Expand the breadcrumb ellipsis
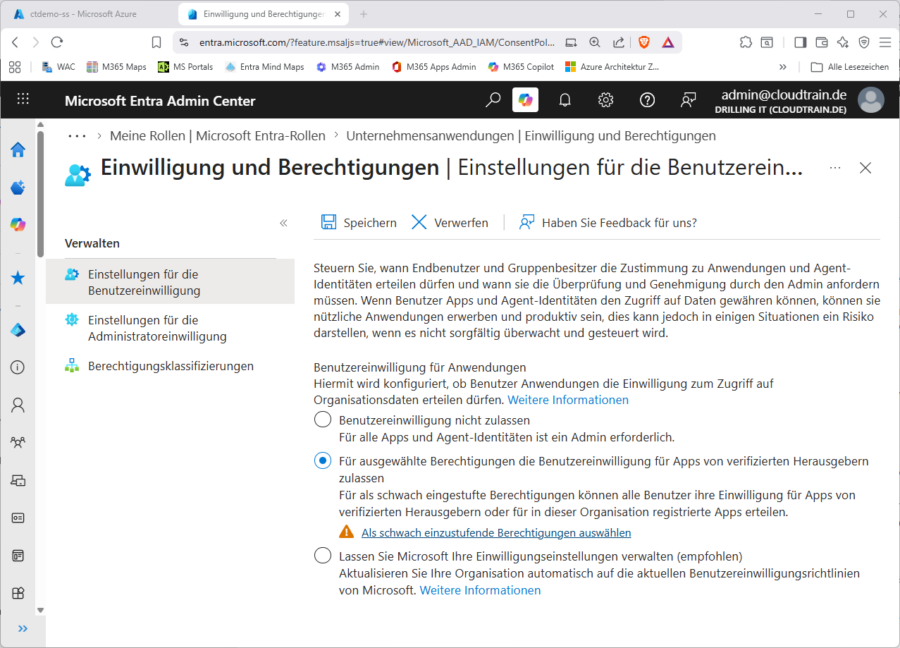The image size is (900, 648). pos(77,136)
